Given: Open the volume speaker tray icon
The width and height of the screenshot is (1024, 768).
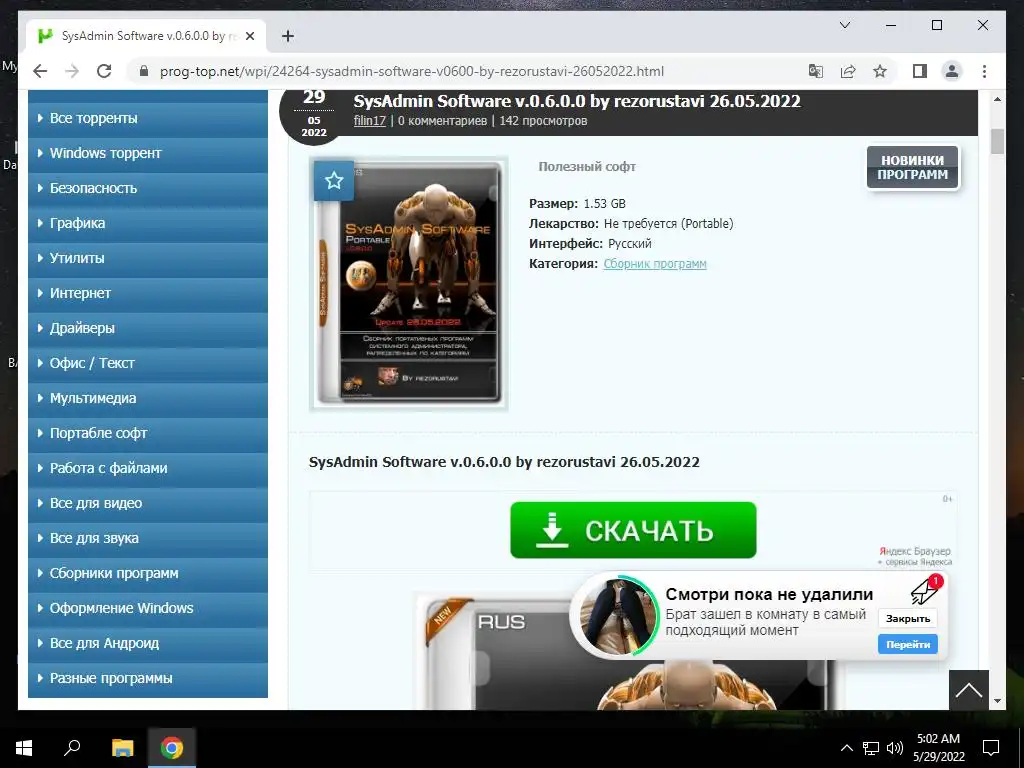Looking at the screenshot, I should (895, 748).
